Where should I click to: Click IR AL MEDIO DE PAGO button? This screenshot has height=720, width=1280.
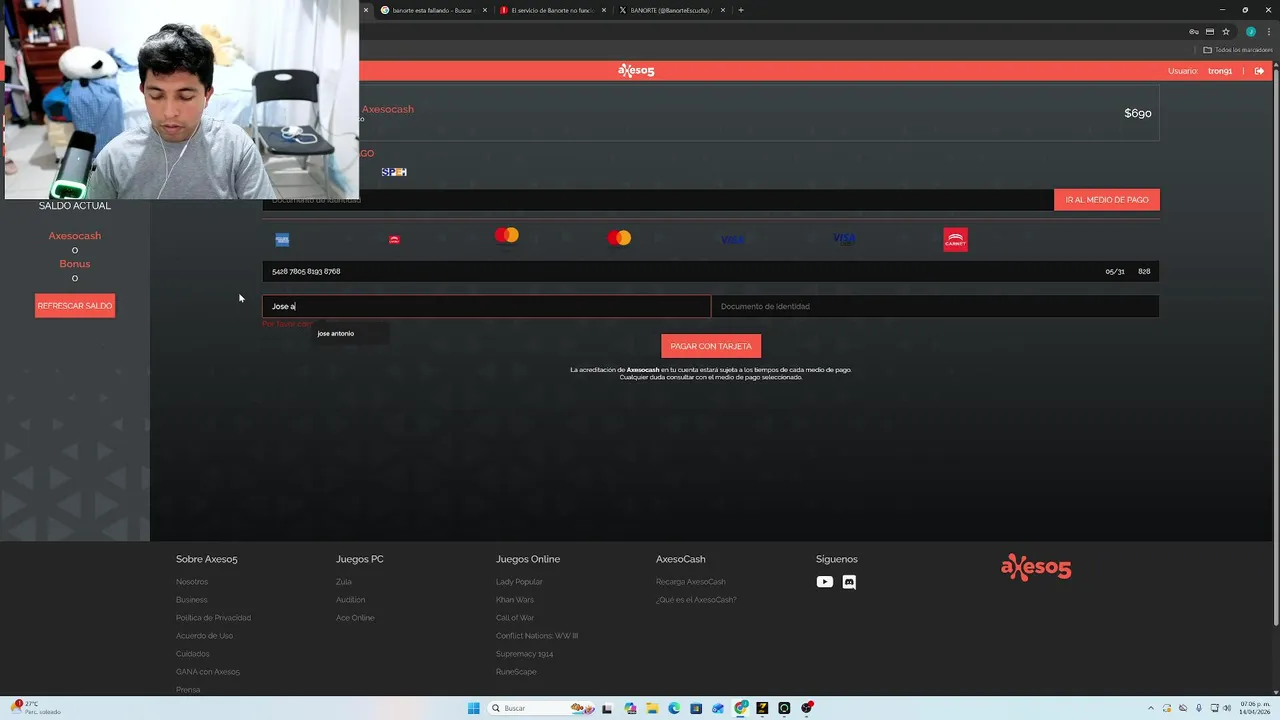tap(1107, 200)
